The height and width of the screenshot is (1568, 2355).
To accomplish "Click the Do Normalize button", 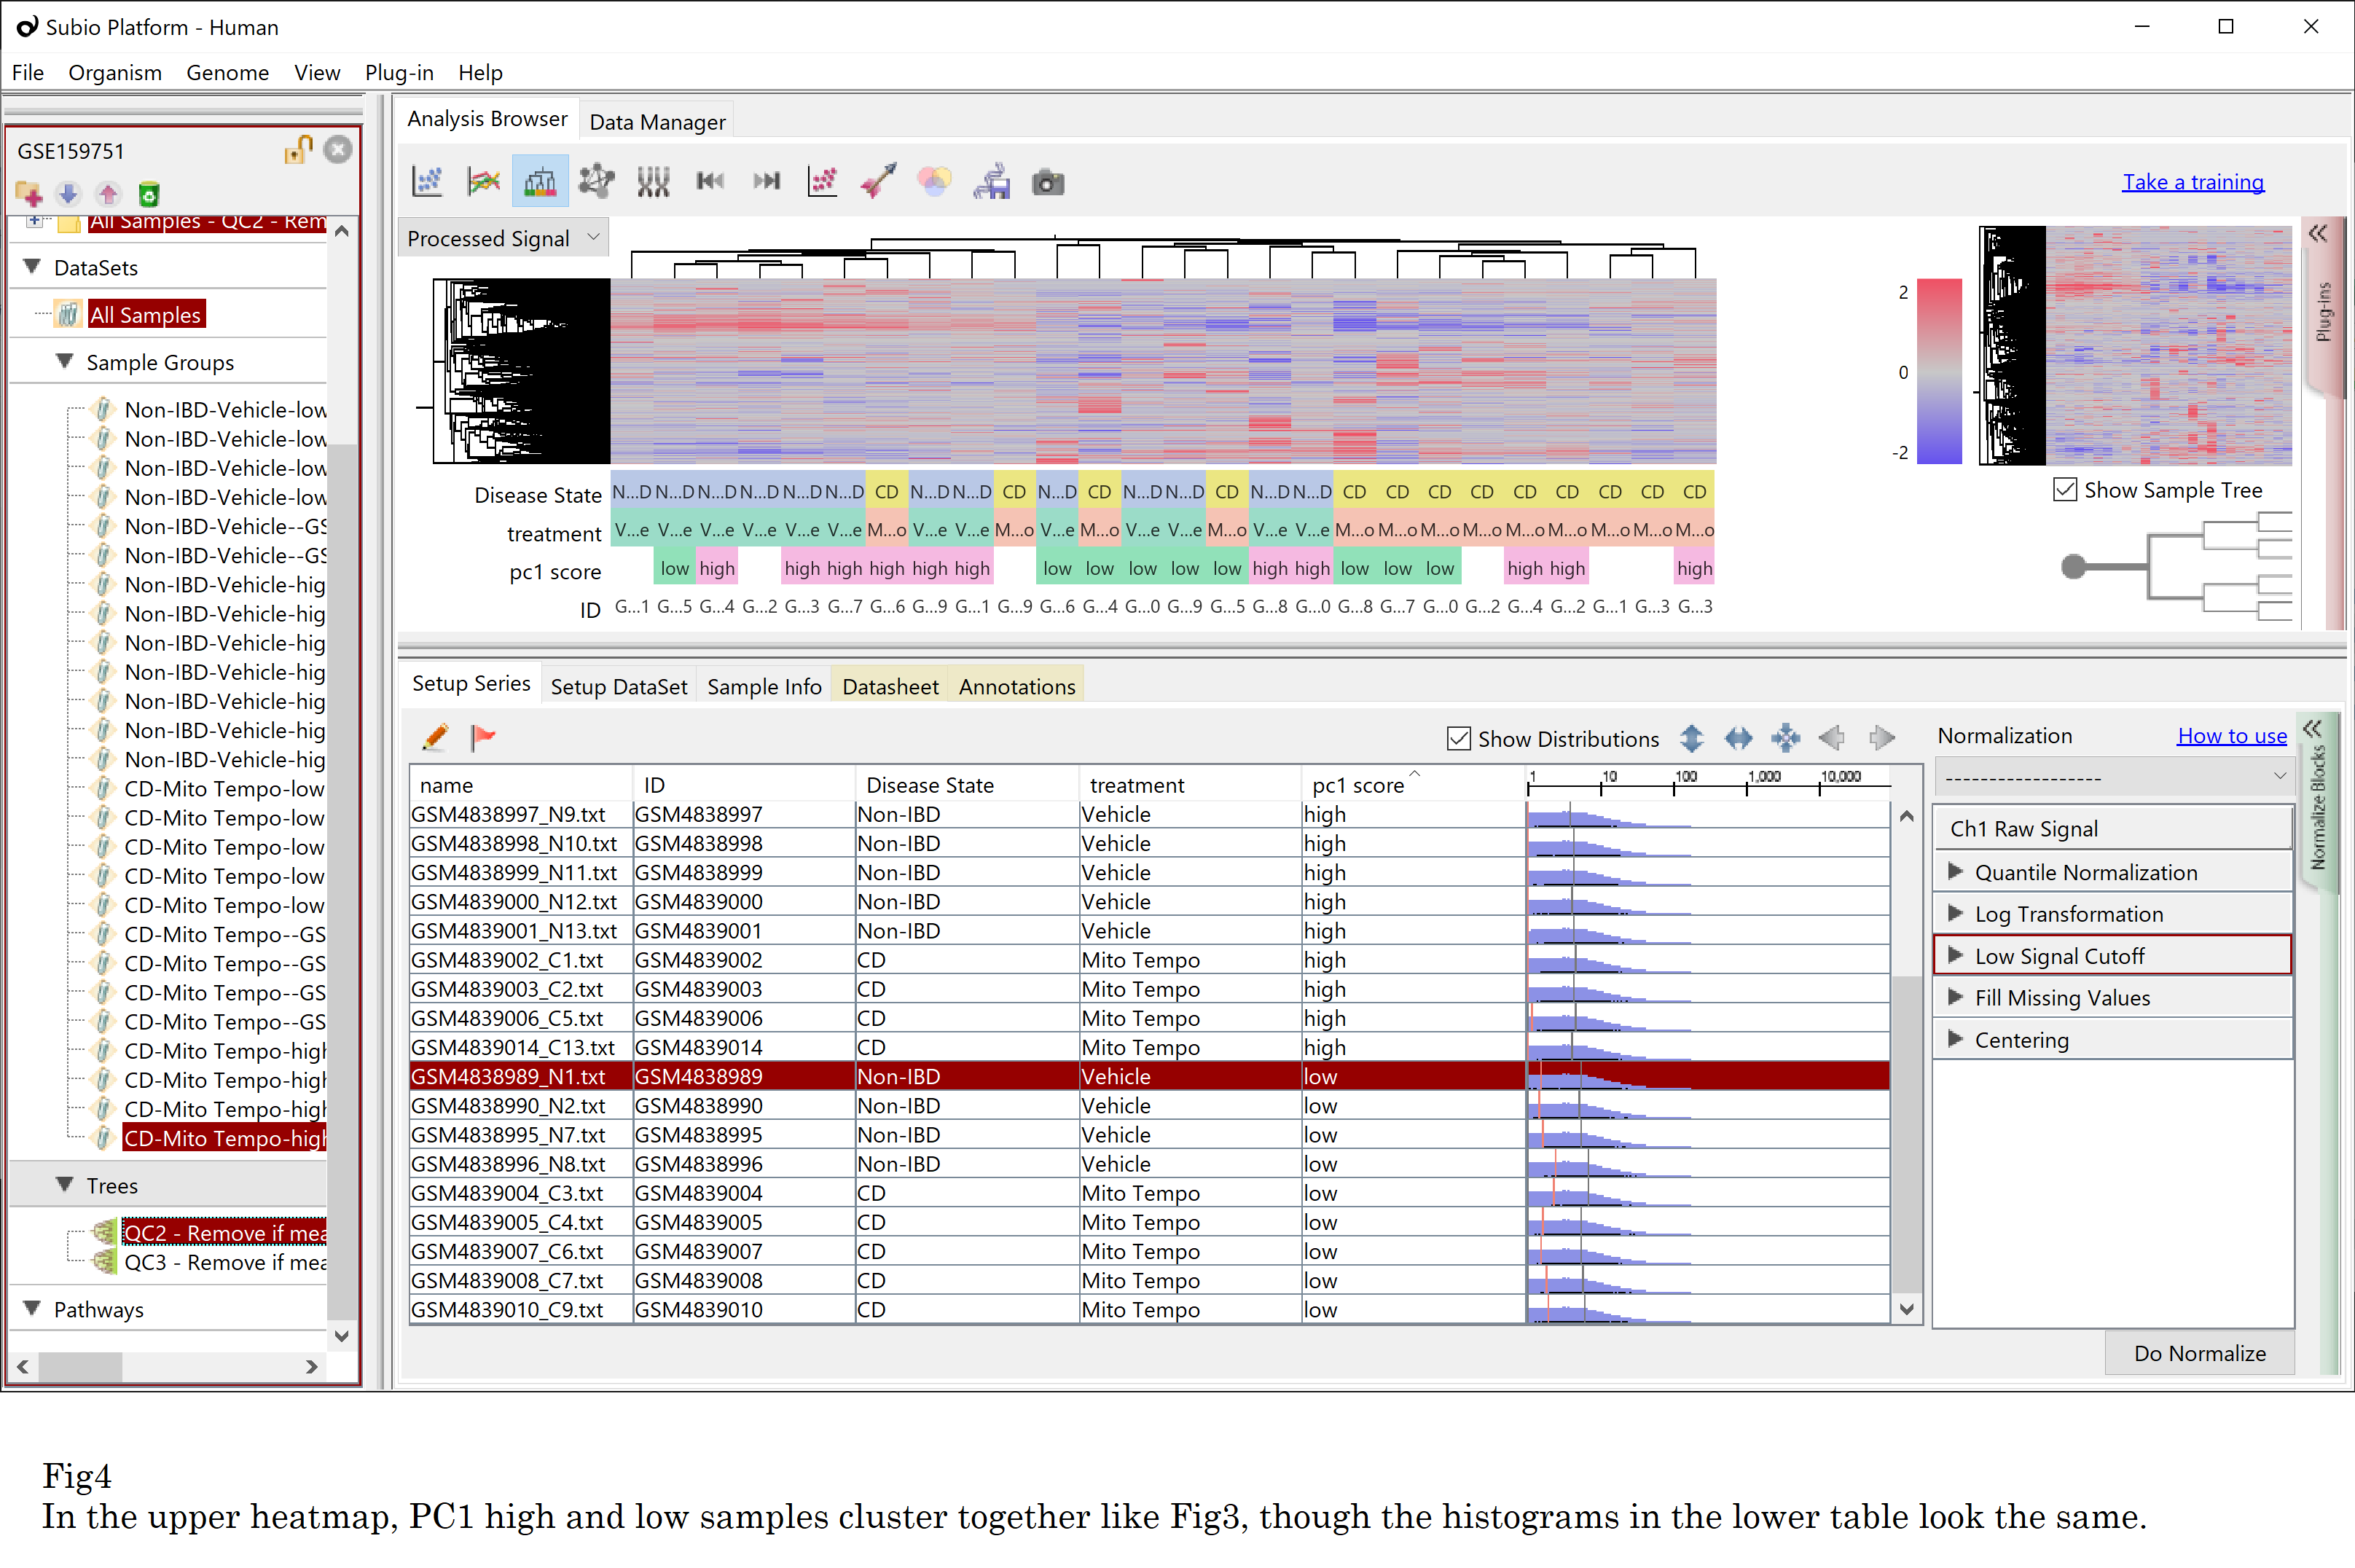I will point(2200,1352).
